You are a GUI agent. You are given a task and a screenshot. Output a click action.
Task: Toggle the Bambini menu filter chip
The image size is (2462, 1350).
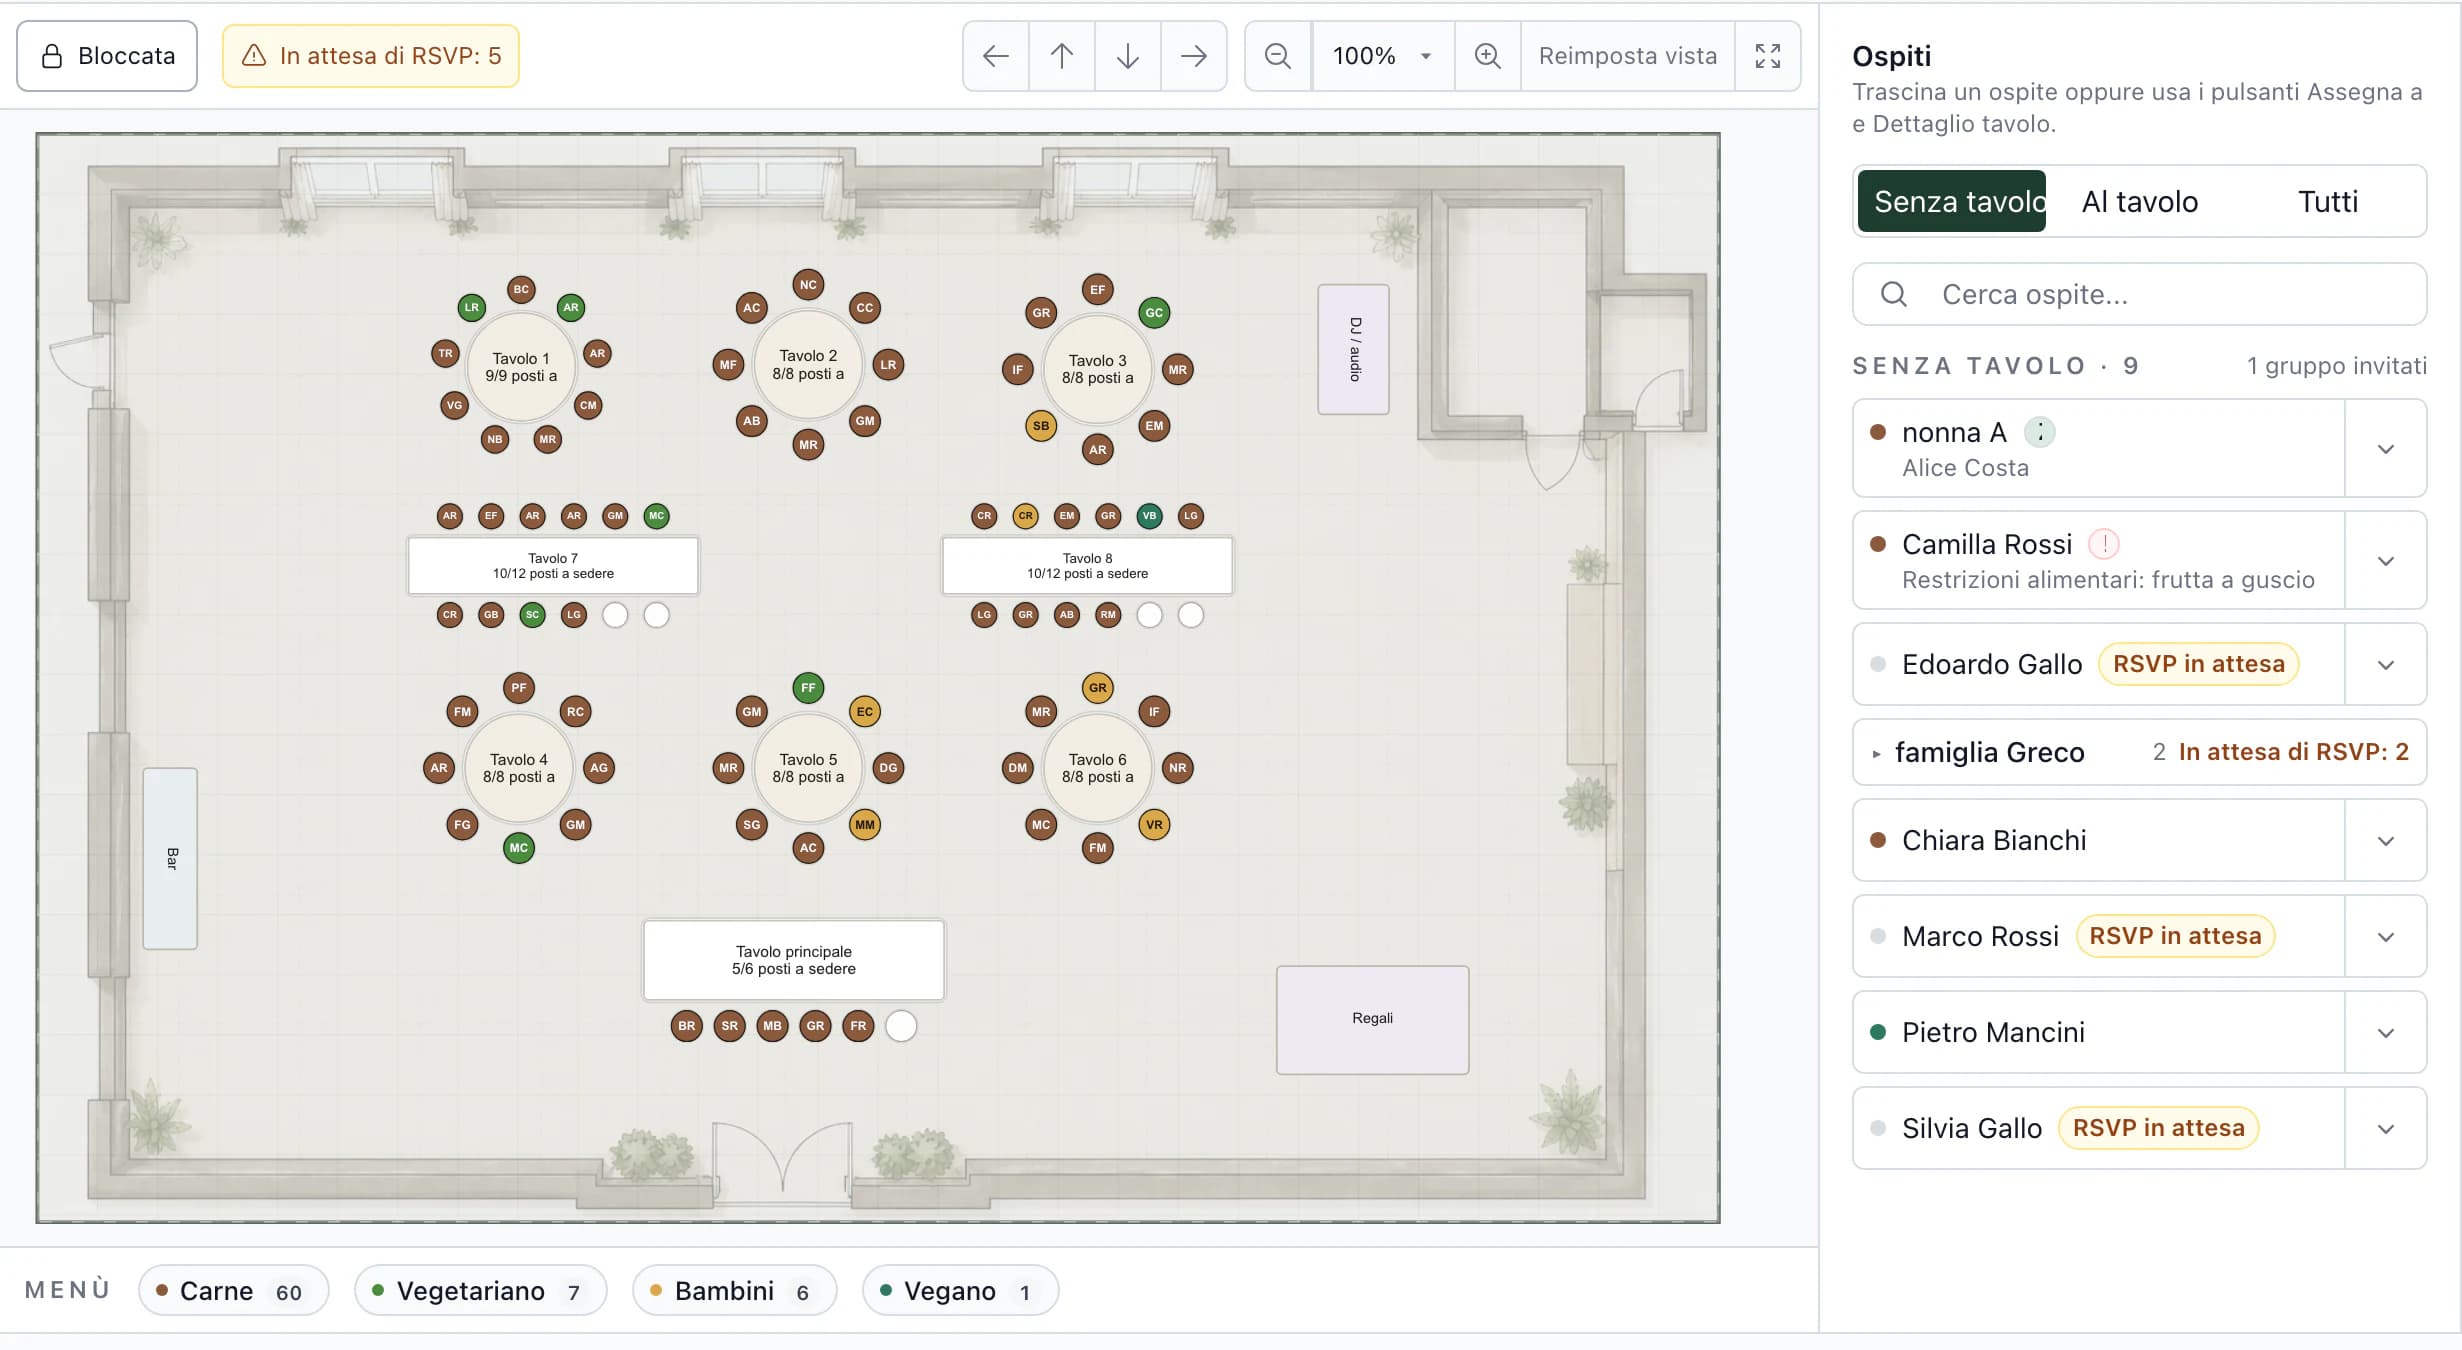click(x=735, y=1291)
